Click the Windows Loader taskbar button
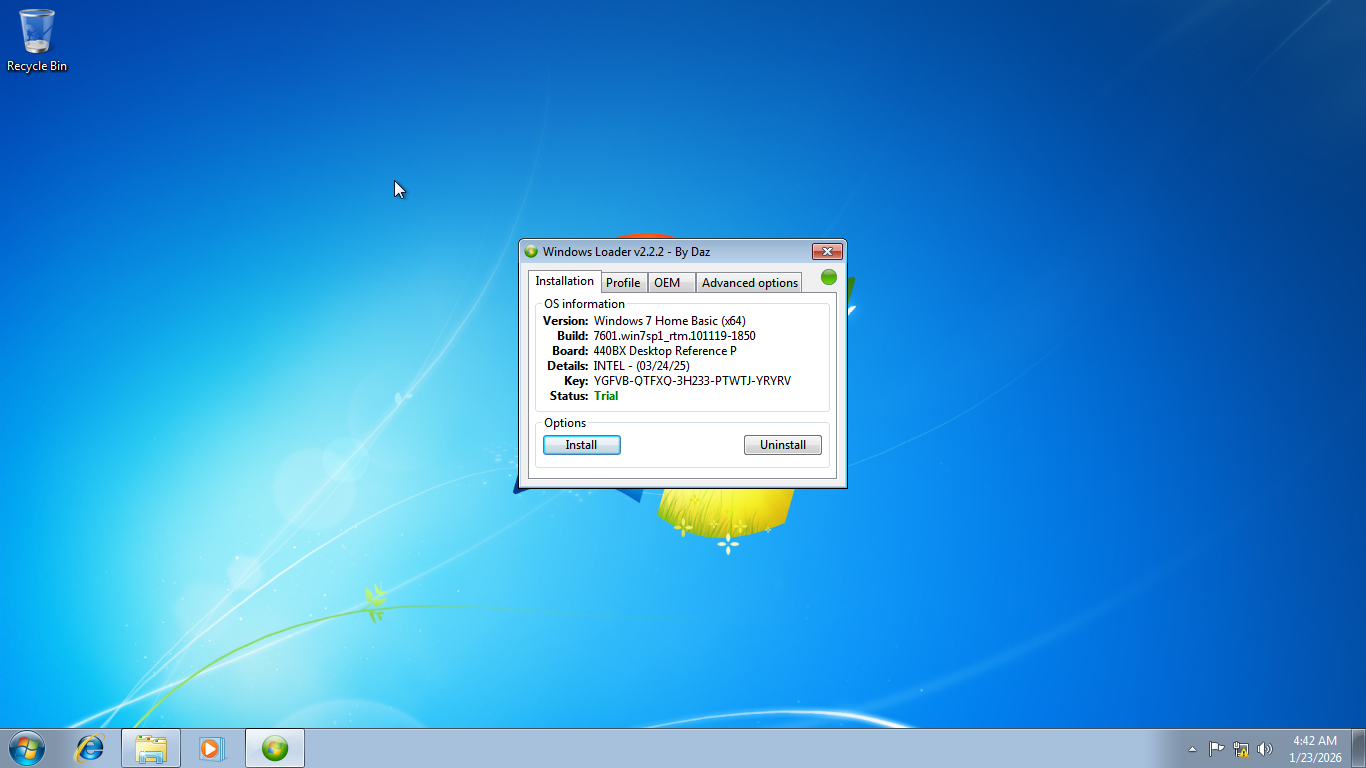This screenshot has height=768, width=1366. [x=275, y=748]
